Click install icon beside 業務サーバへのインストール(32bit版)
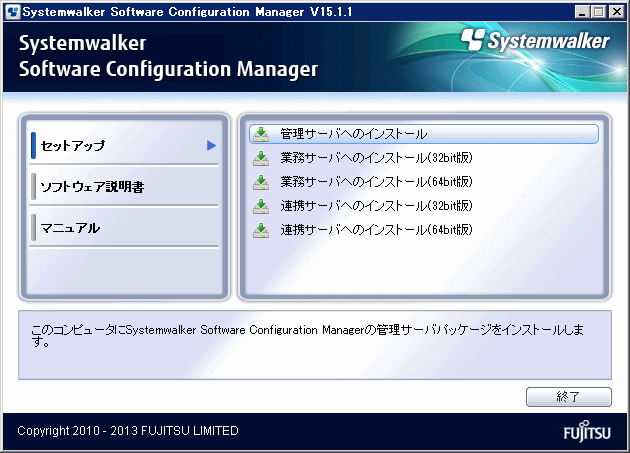The height and width of the screenshot is (453, 630). pos(261,158)
